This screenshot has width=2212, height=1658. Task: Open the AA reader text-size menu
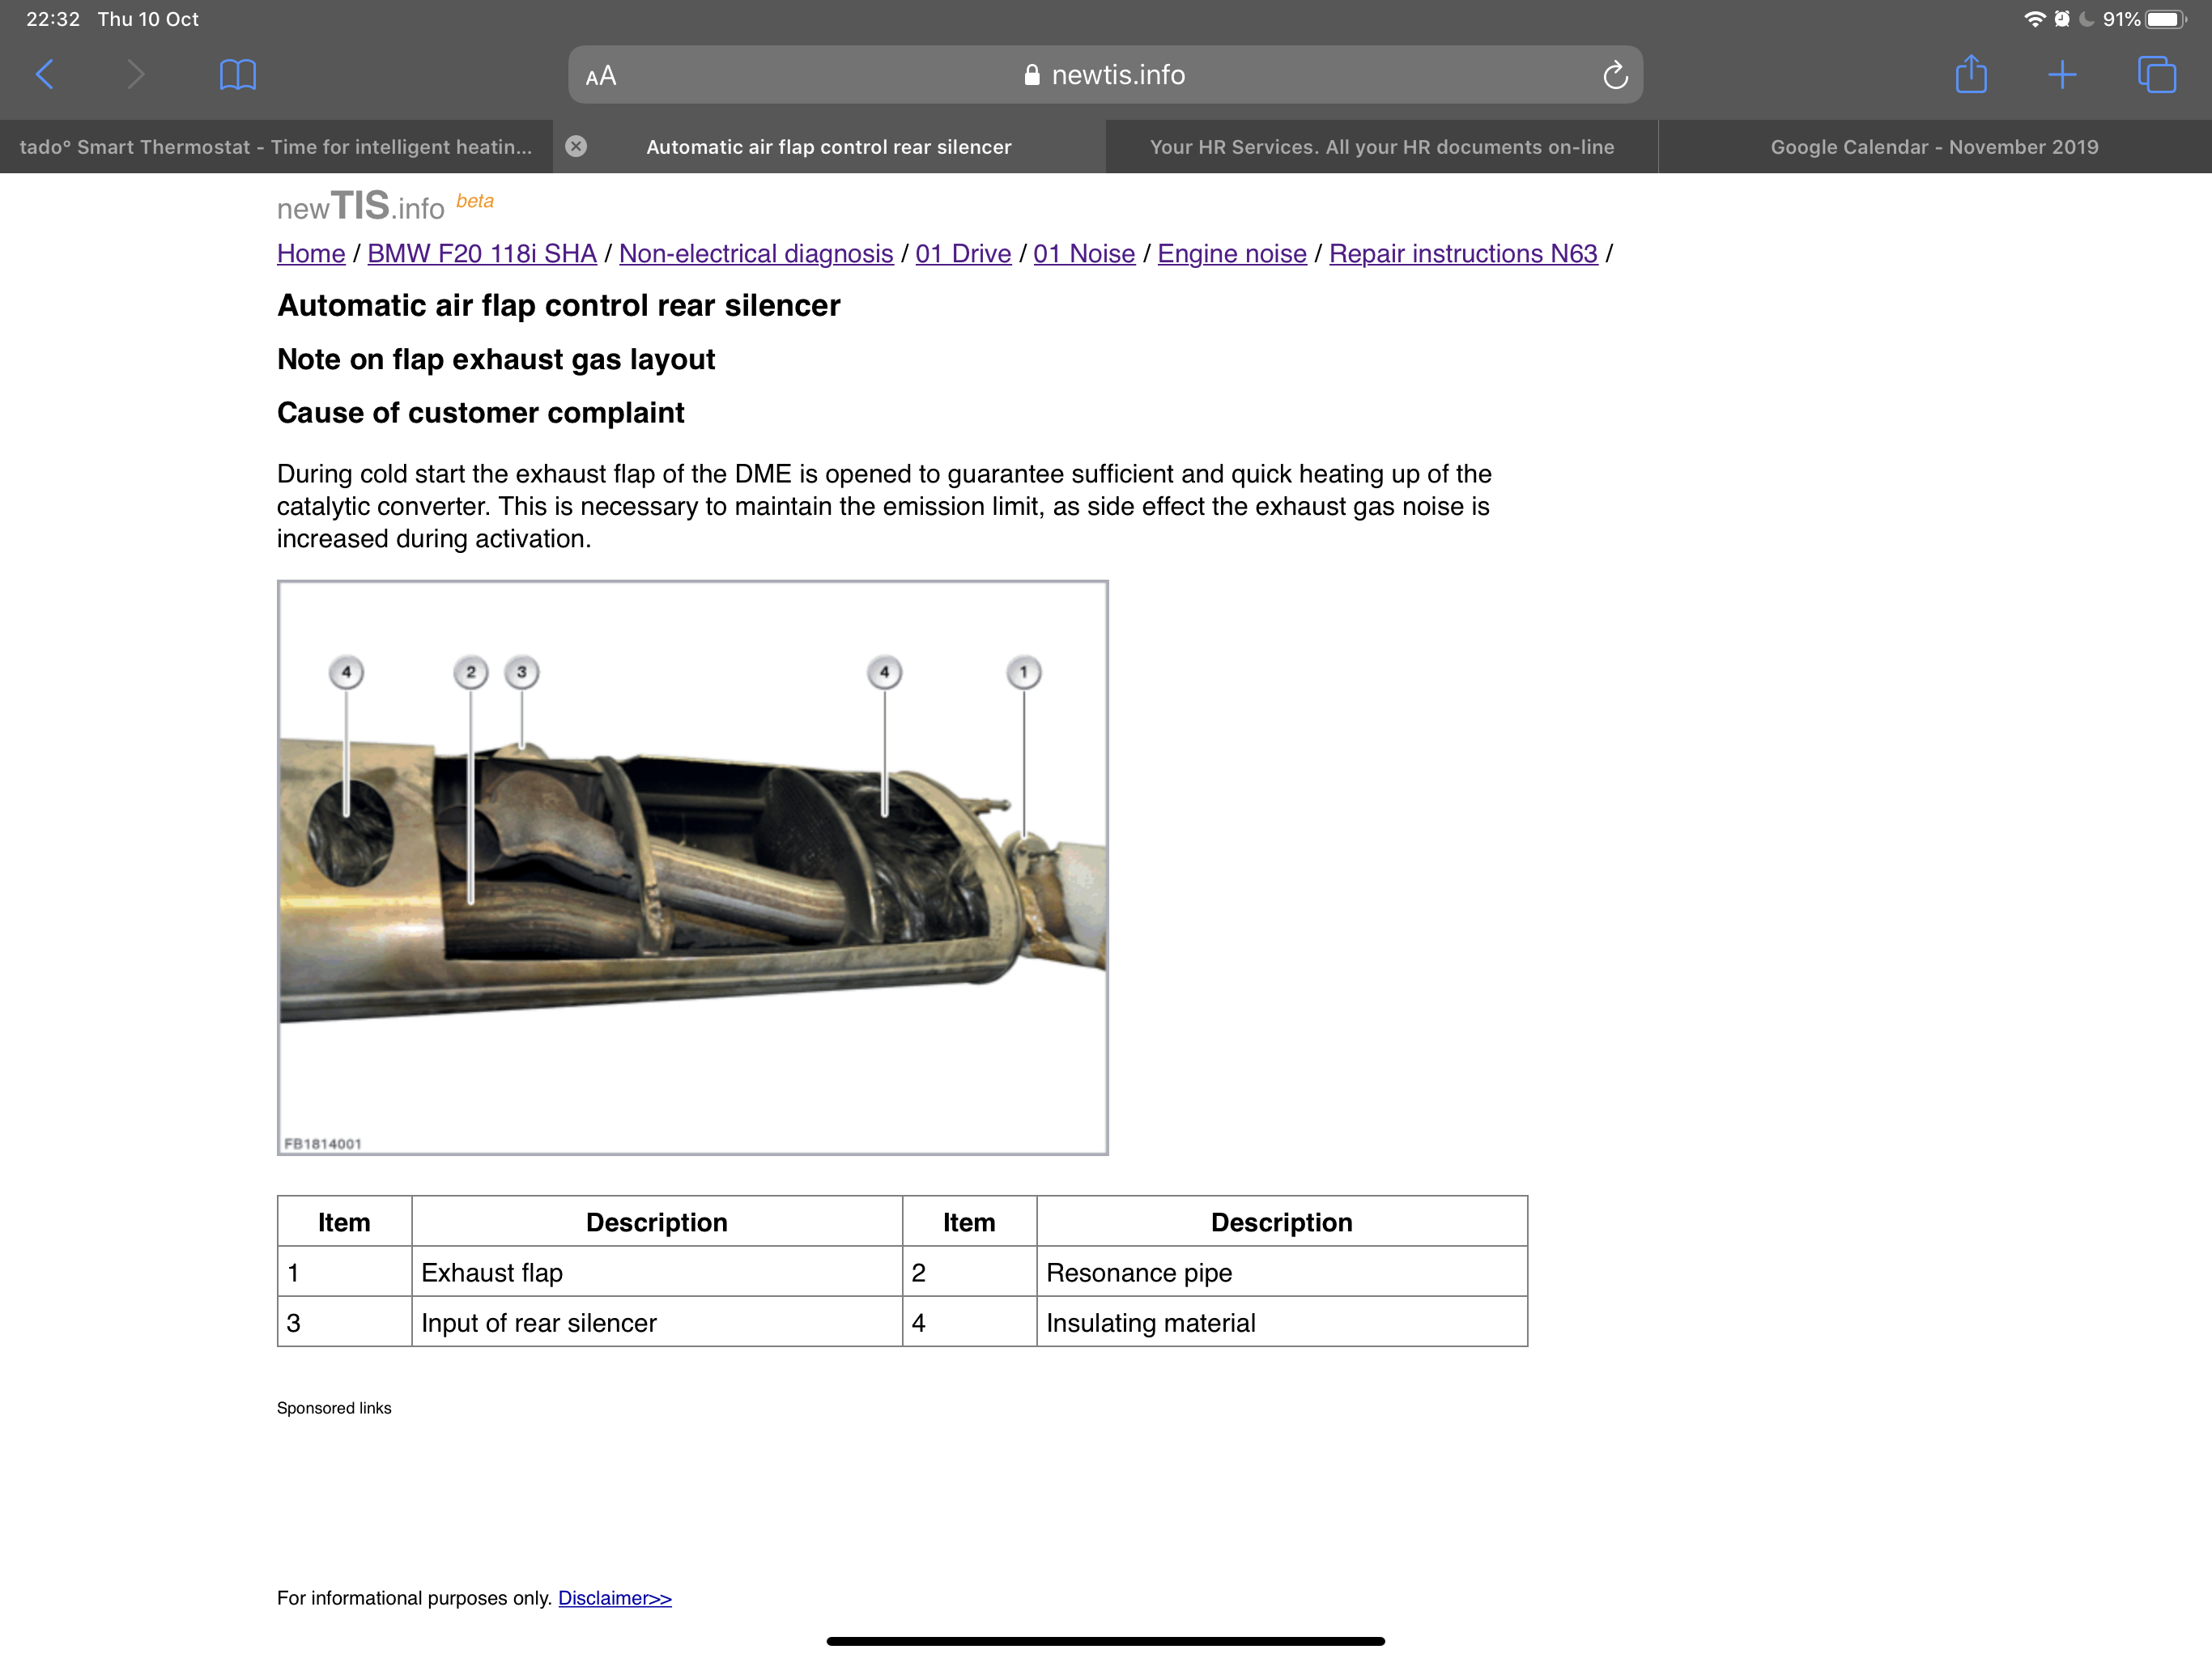[601, 76]
